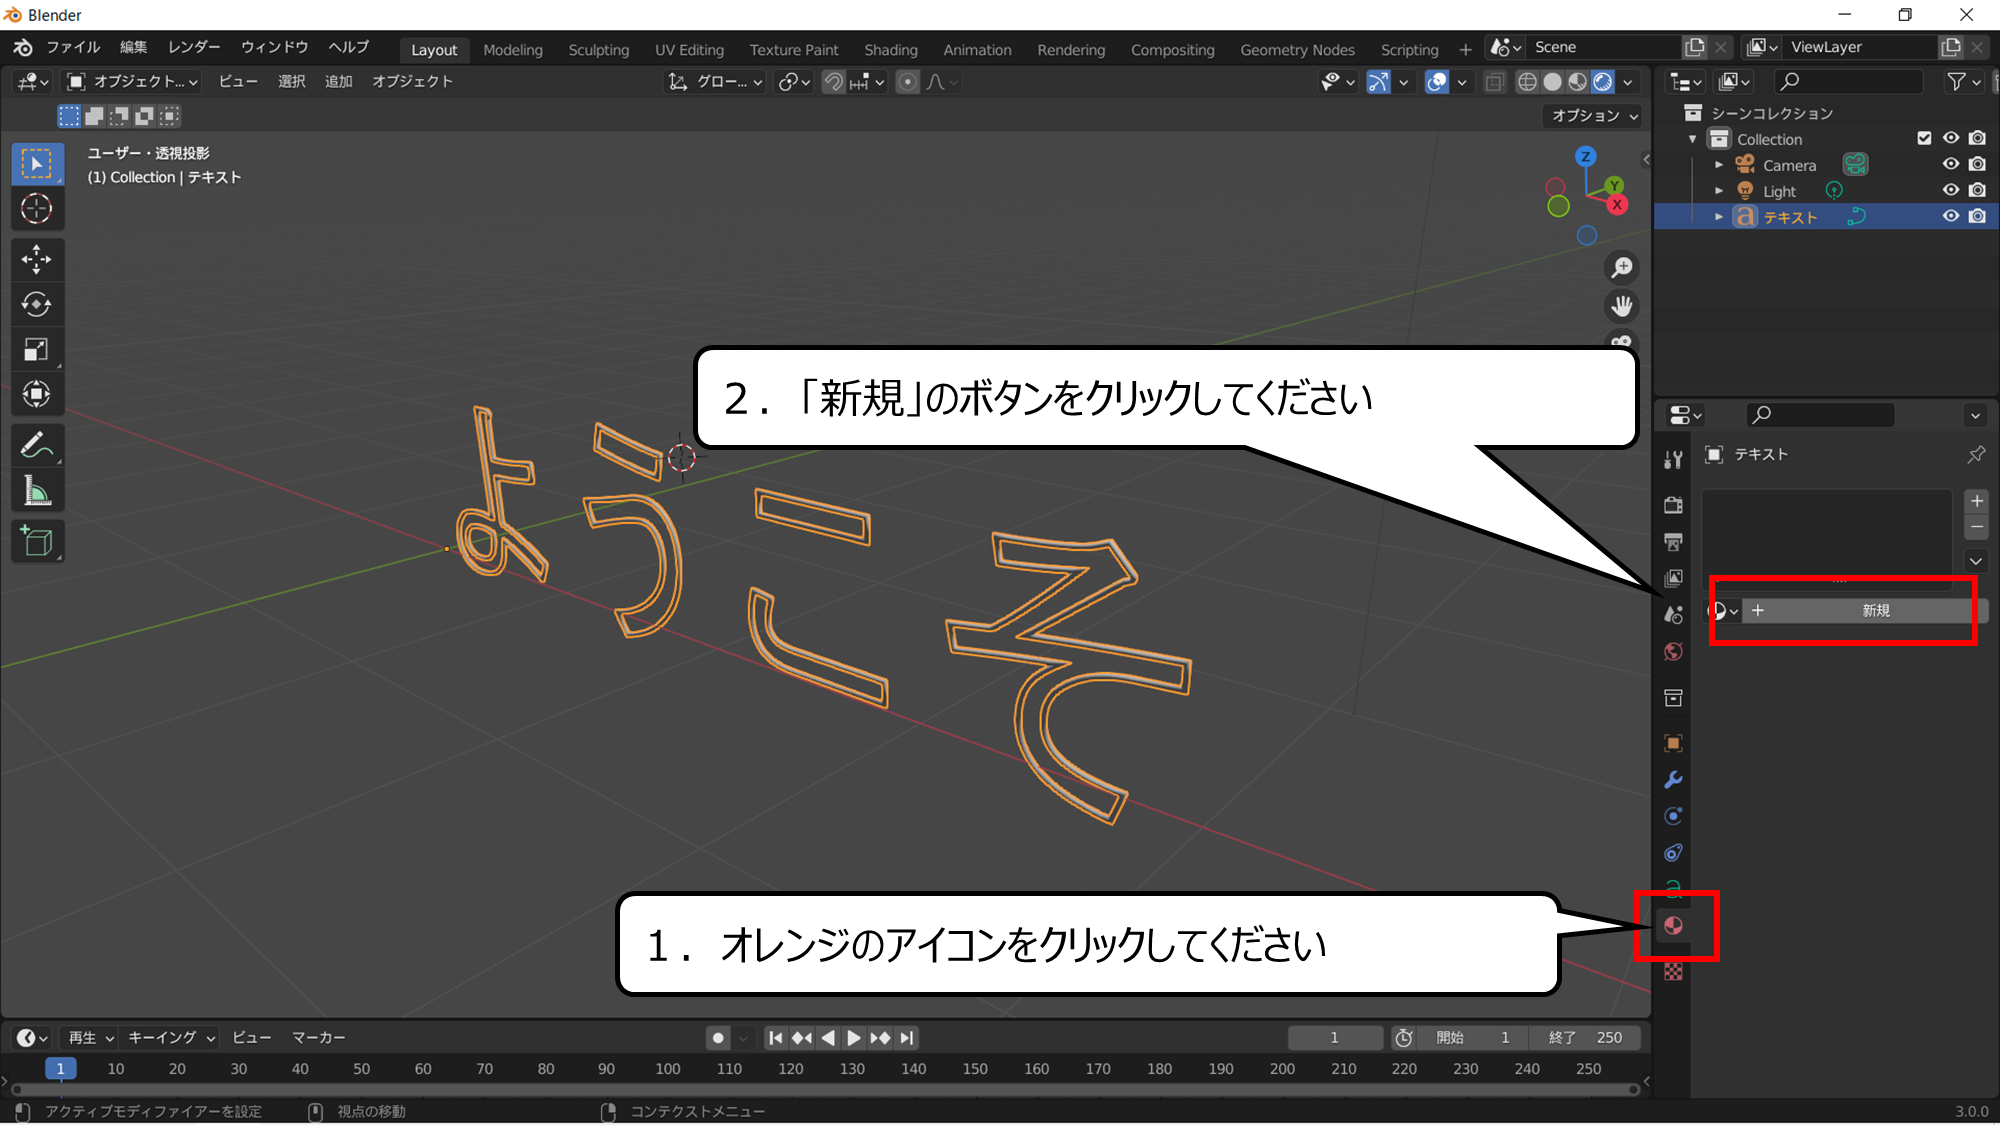Switch to the Modeling workspace tab
This screenshot has width=2000, height=1125.
click(513, 50)
